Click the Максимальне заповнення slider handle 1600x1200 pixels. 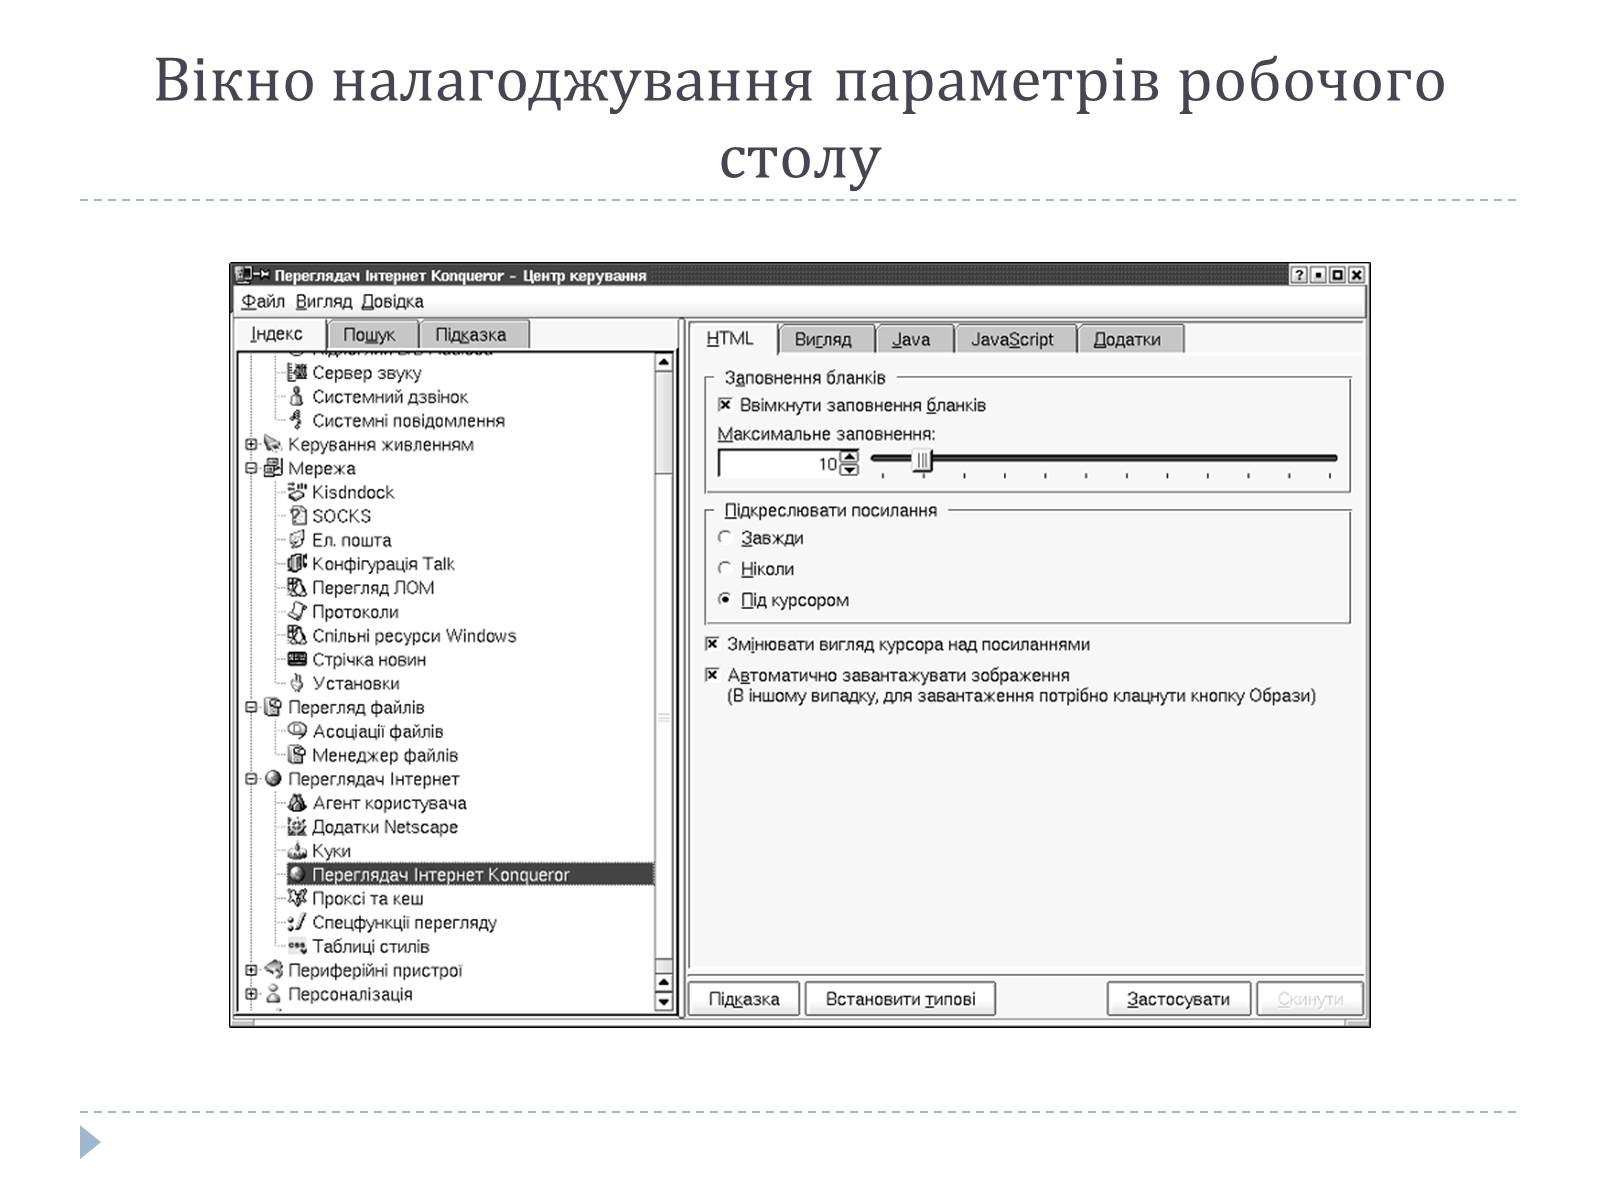click(923, 460)
